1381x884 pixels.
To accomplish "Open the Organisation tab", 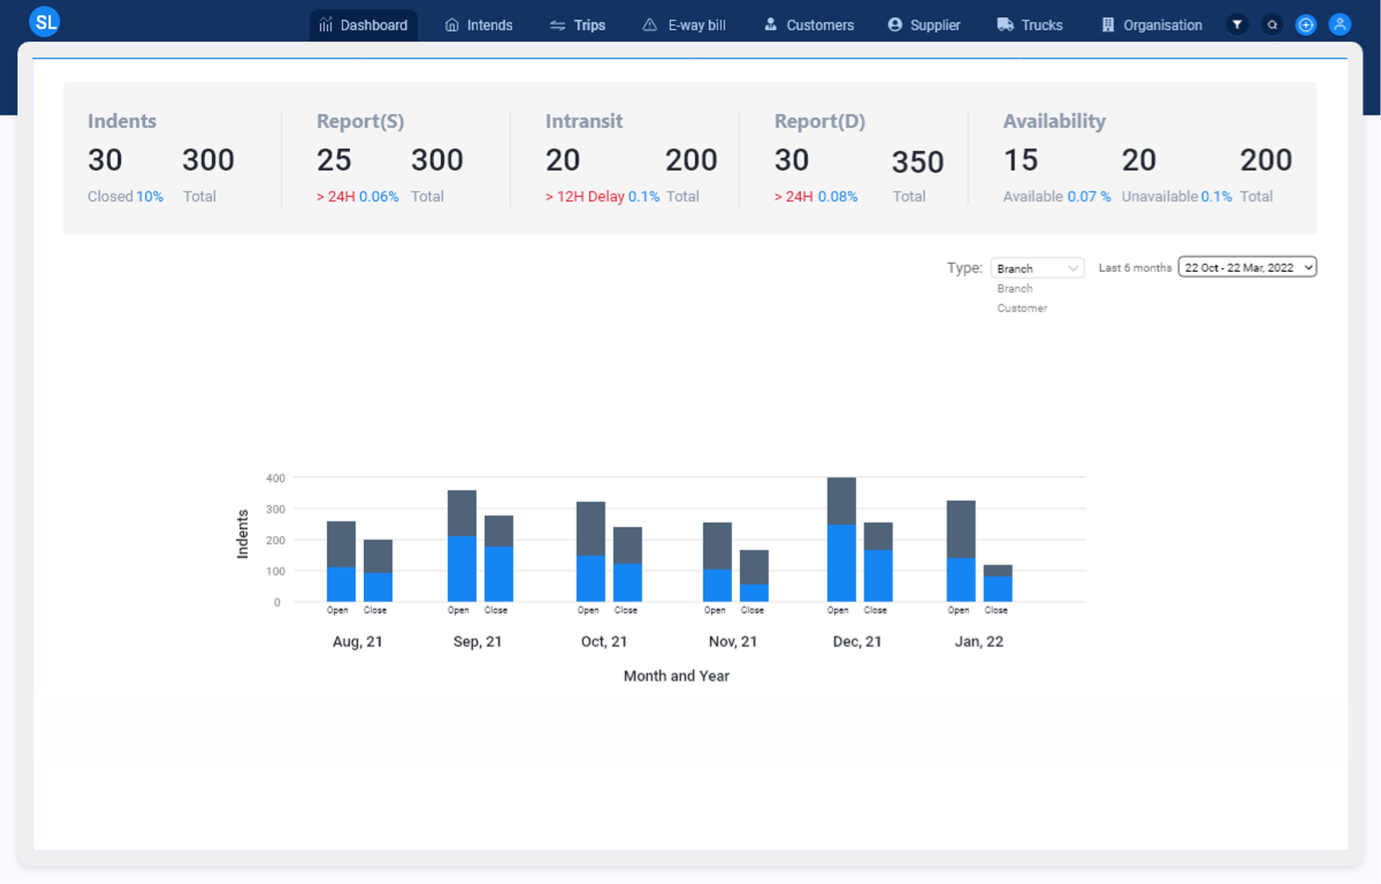I will [1151, 25].
